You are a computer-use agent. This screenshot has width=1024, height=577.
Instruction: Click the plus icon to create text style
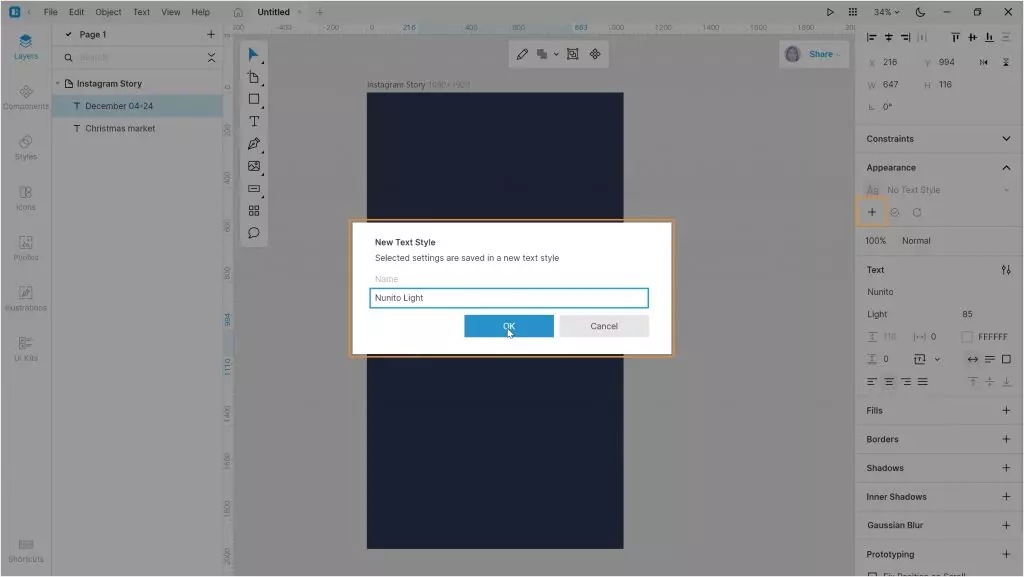click(872, 212)
